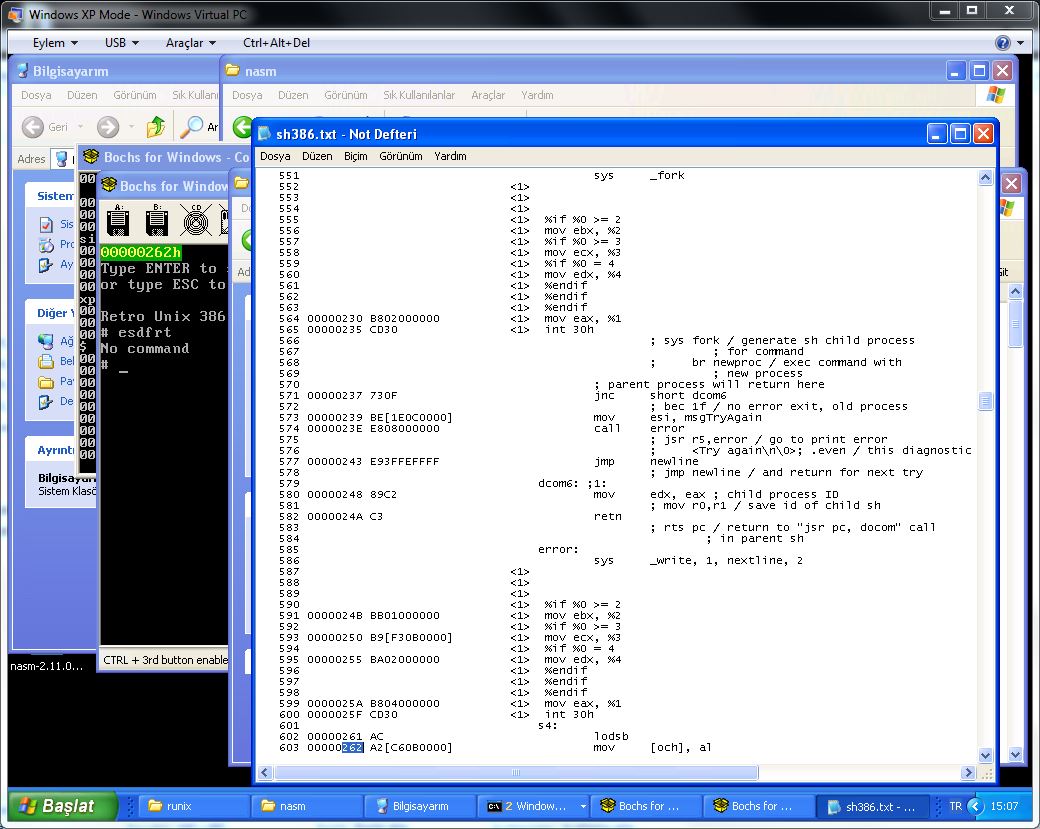Image resolution: width=1040 pixels, height=829 pixels.
Task: Open forward history dropdown arrow in Bilgisayarım
Action: (131, 127)
